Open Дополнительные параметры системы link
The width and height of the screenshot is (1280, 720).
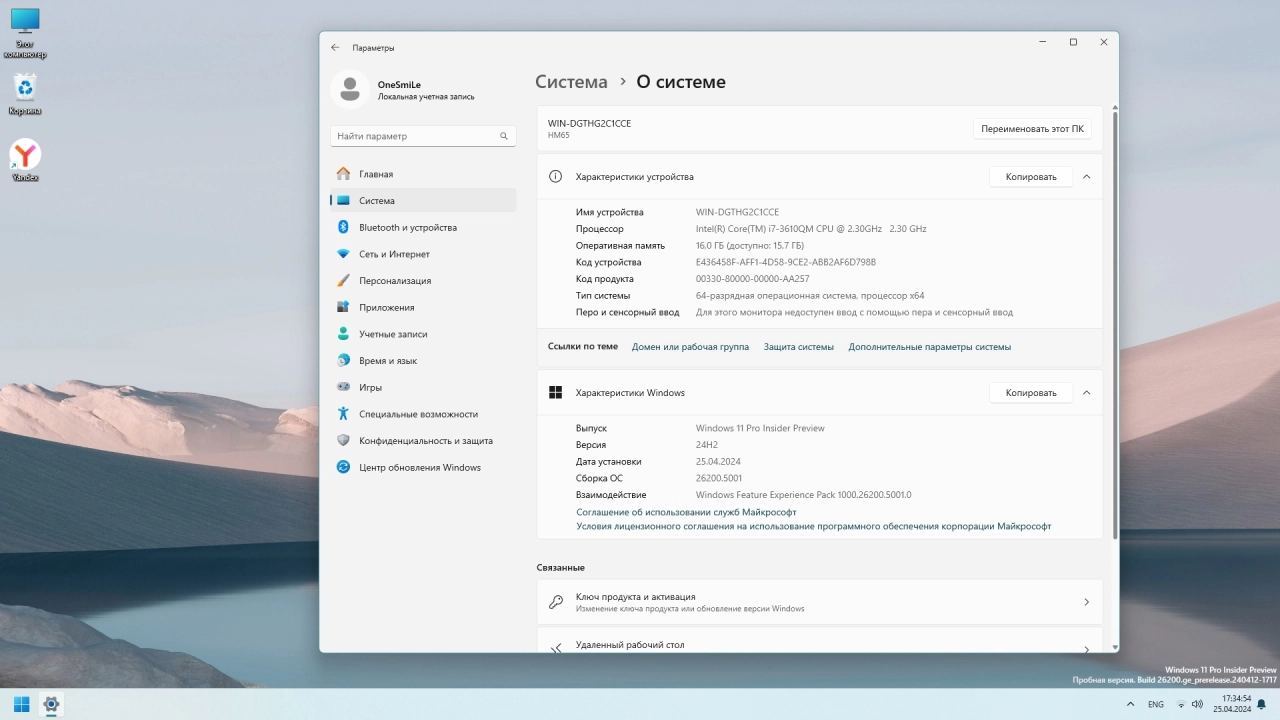(930, 347)
